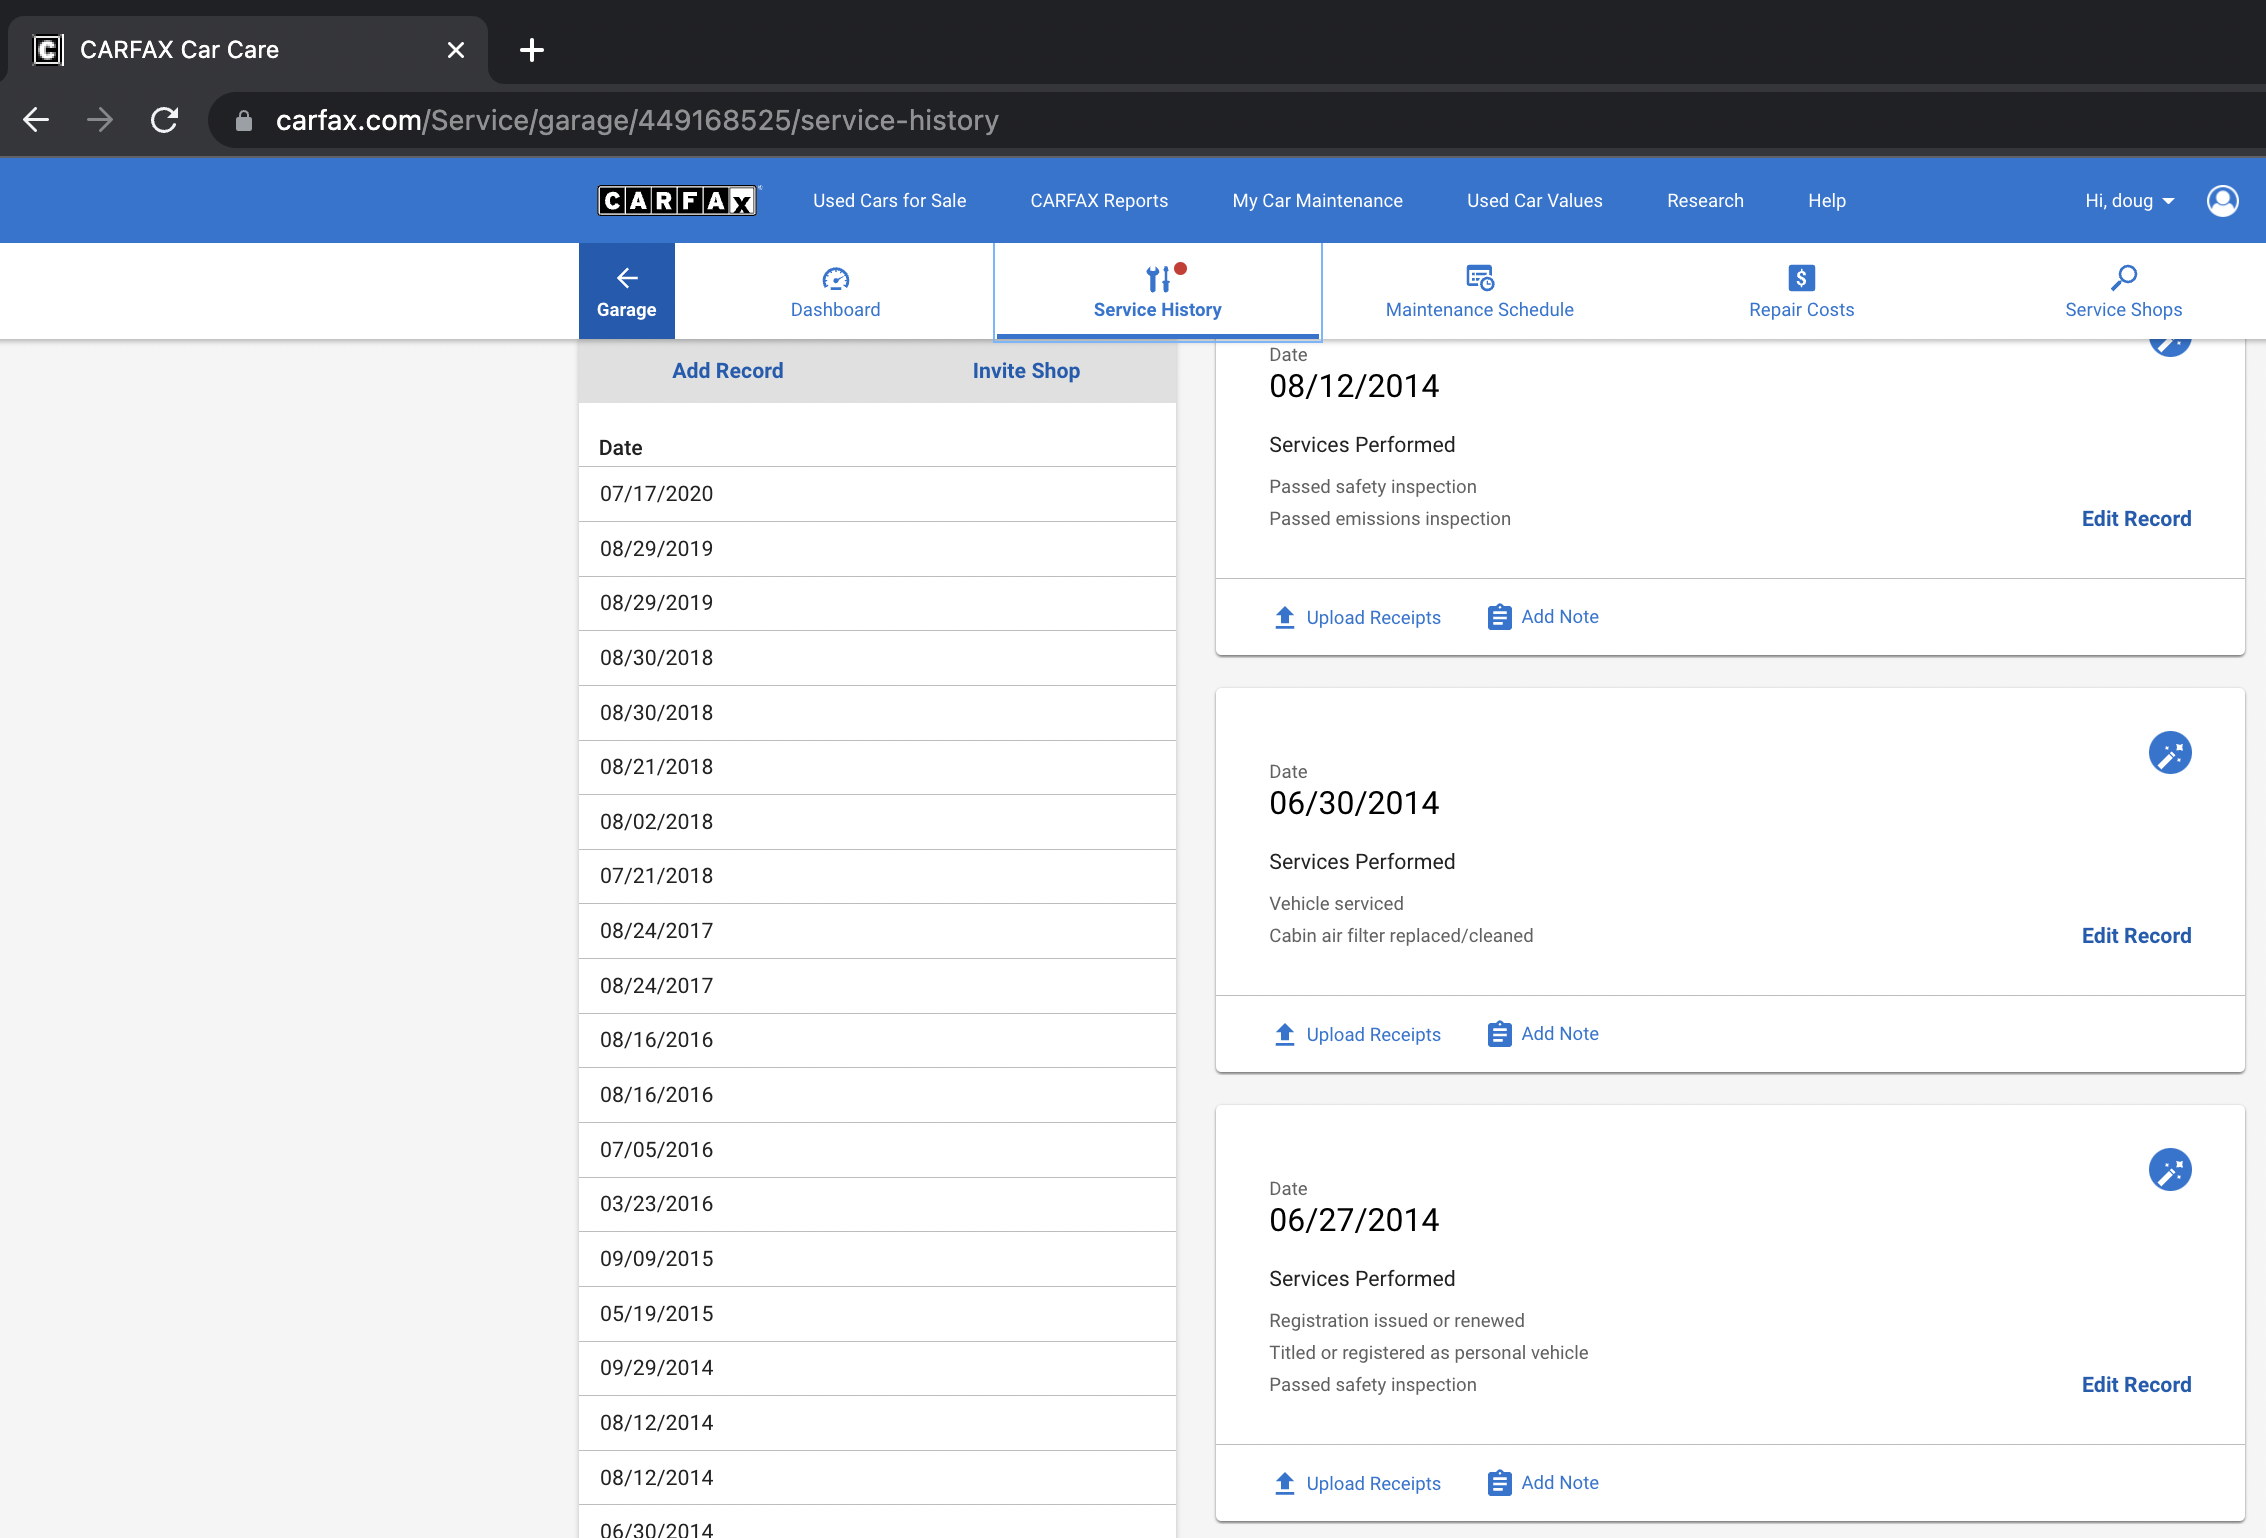Select the 09/29/2014 date row
This screenshot has width=2266, height=1538.
[877, 1368]
